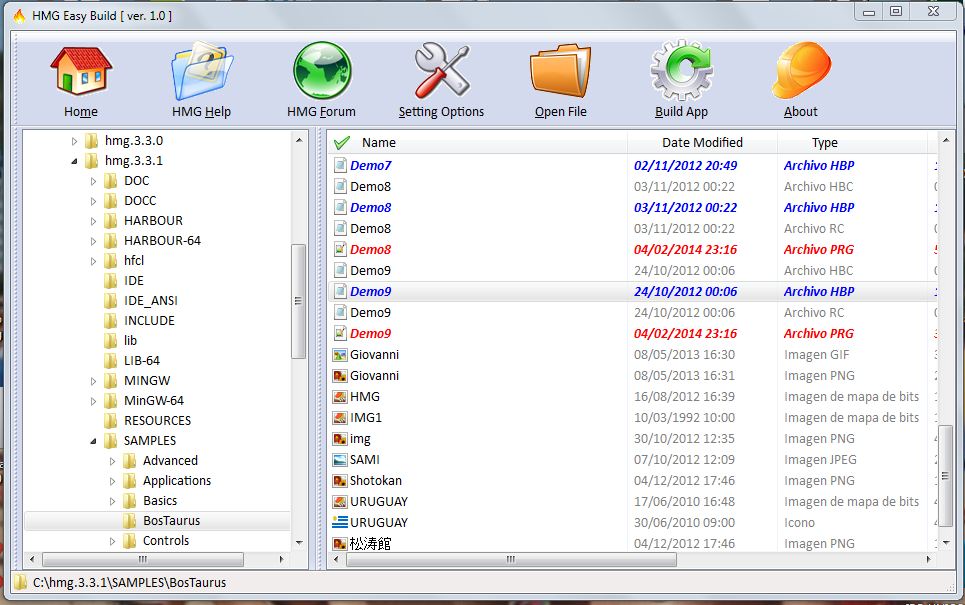
Task: Click date 16/08/2012 16:39 cell
Action: point(684,397)
